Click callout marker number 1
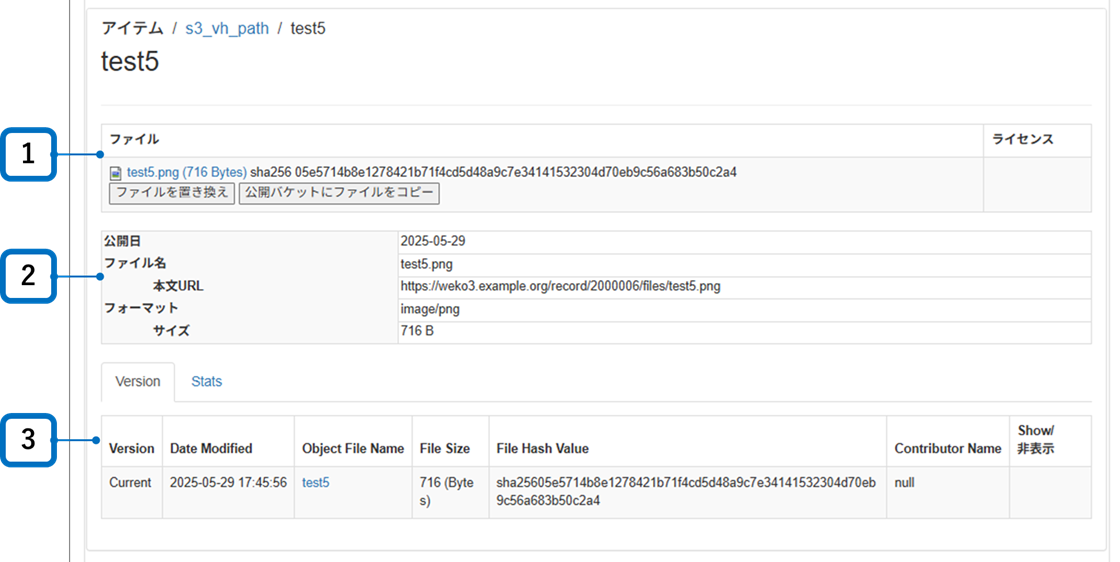This screenshot has width=1120, height=562. click(x=29, y=154)
